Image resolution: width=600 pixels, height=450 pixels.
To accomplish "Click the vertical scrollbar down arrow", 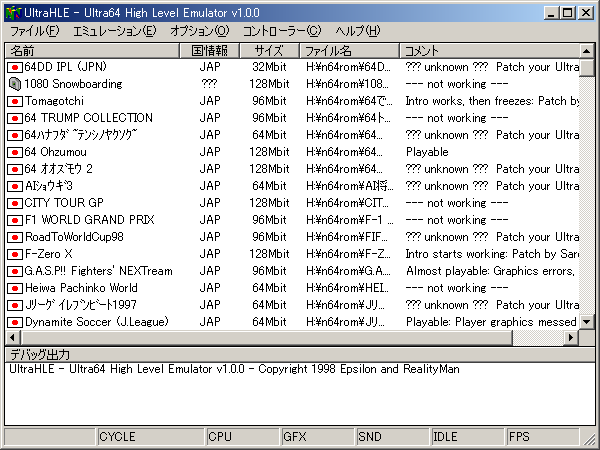I will click(x=587, y=323).
